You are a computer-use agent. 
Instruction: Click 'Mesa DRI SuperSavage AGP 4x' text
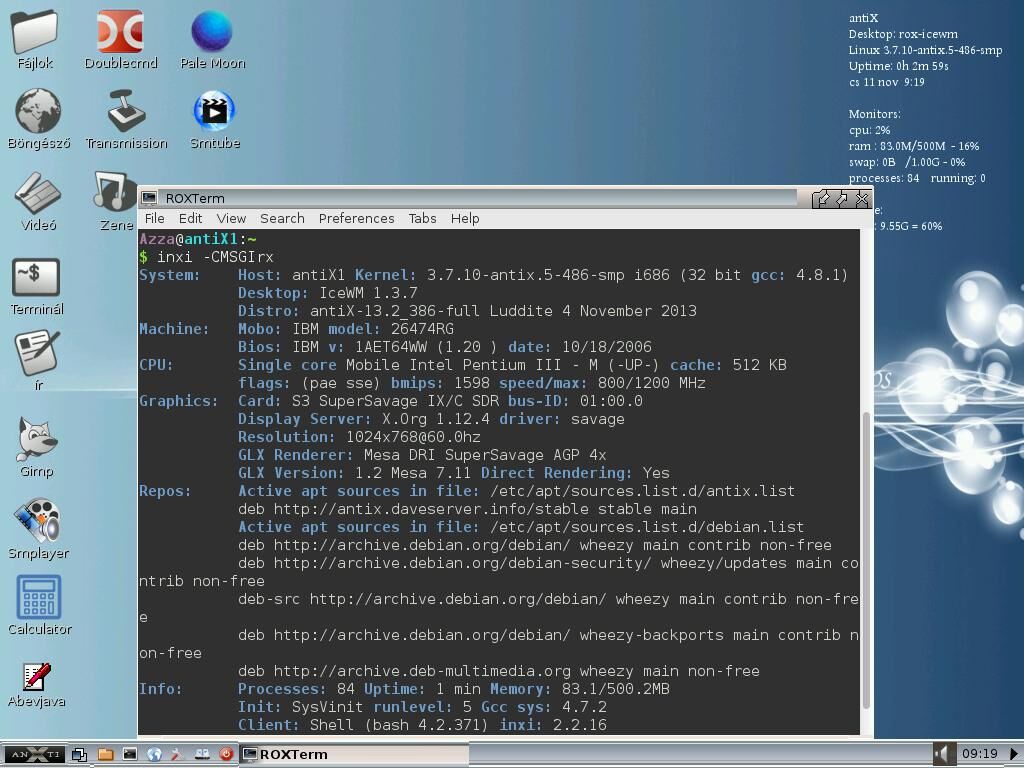485,455
